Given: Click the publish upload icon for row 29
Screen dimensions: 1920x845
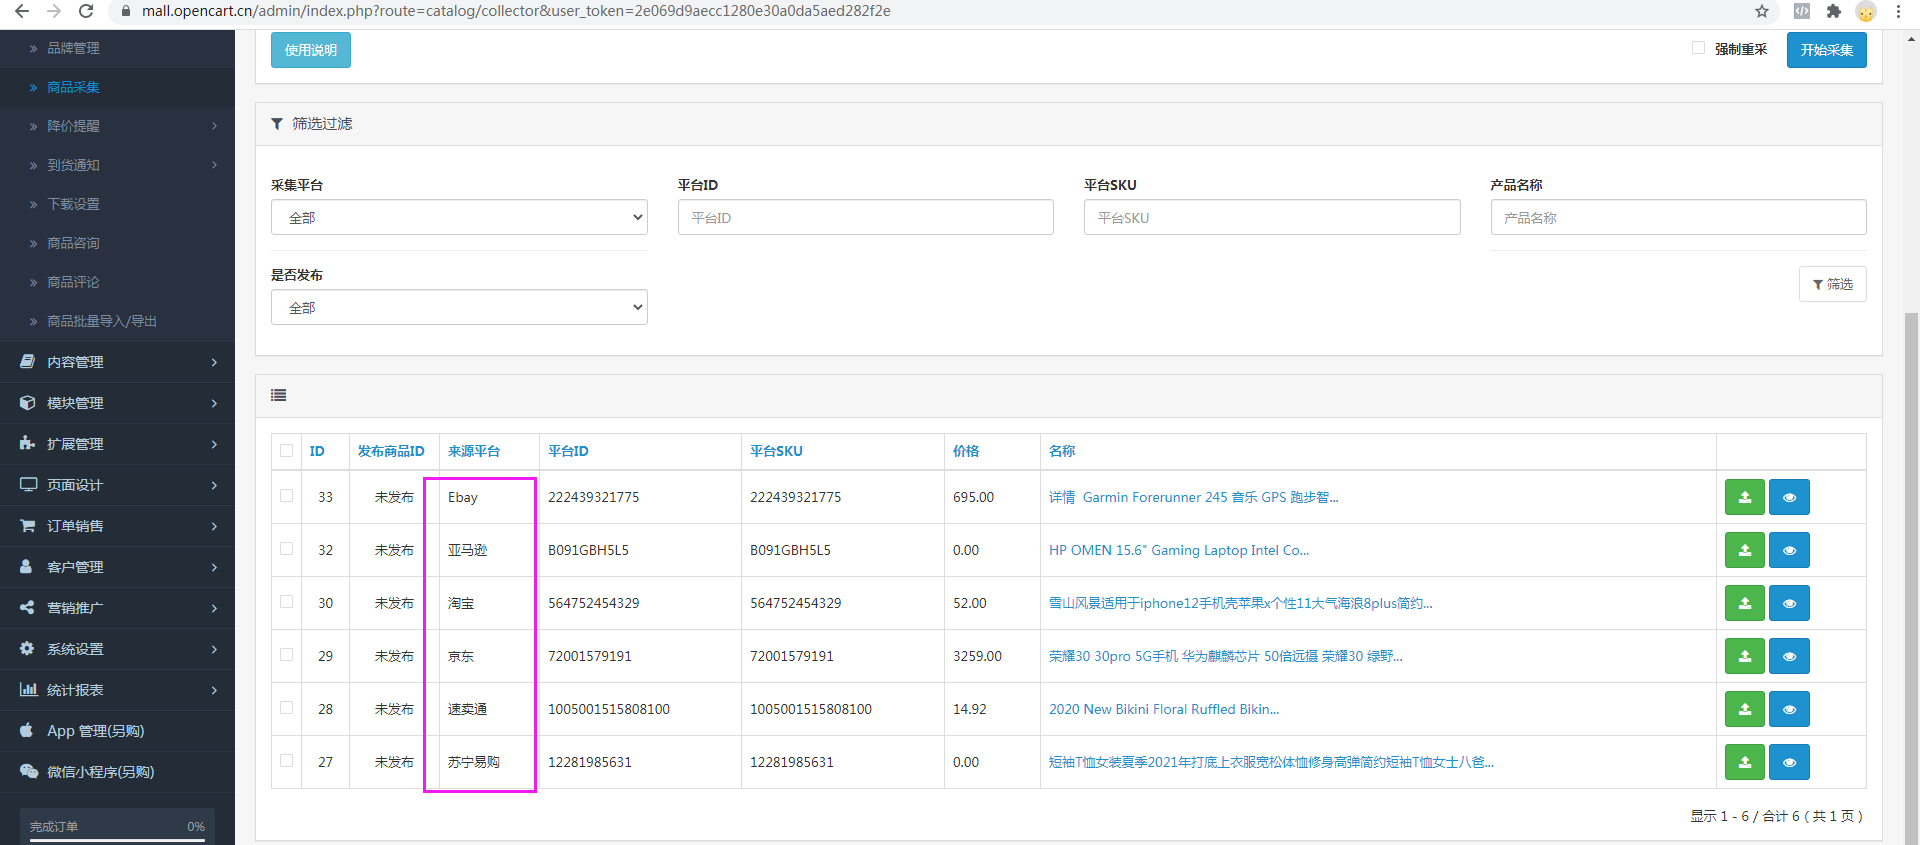Looking at the screenshot, I should point(1744,656).
